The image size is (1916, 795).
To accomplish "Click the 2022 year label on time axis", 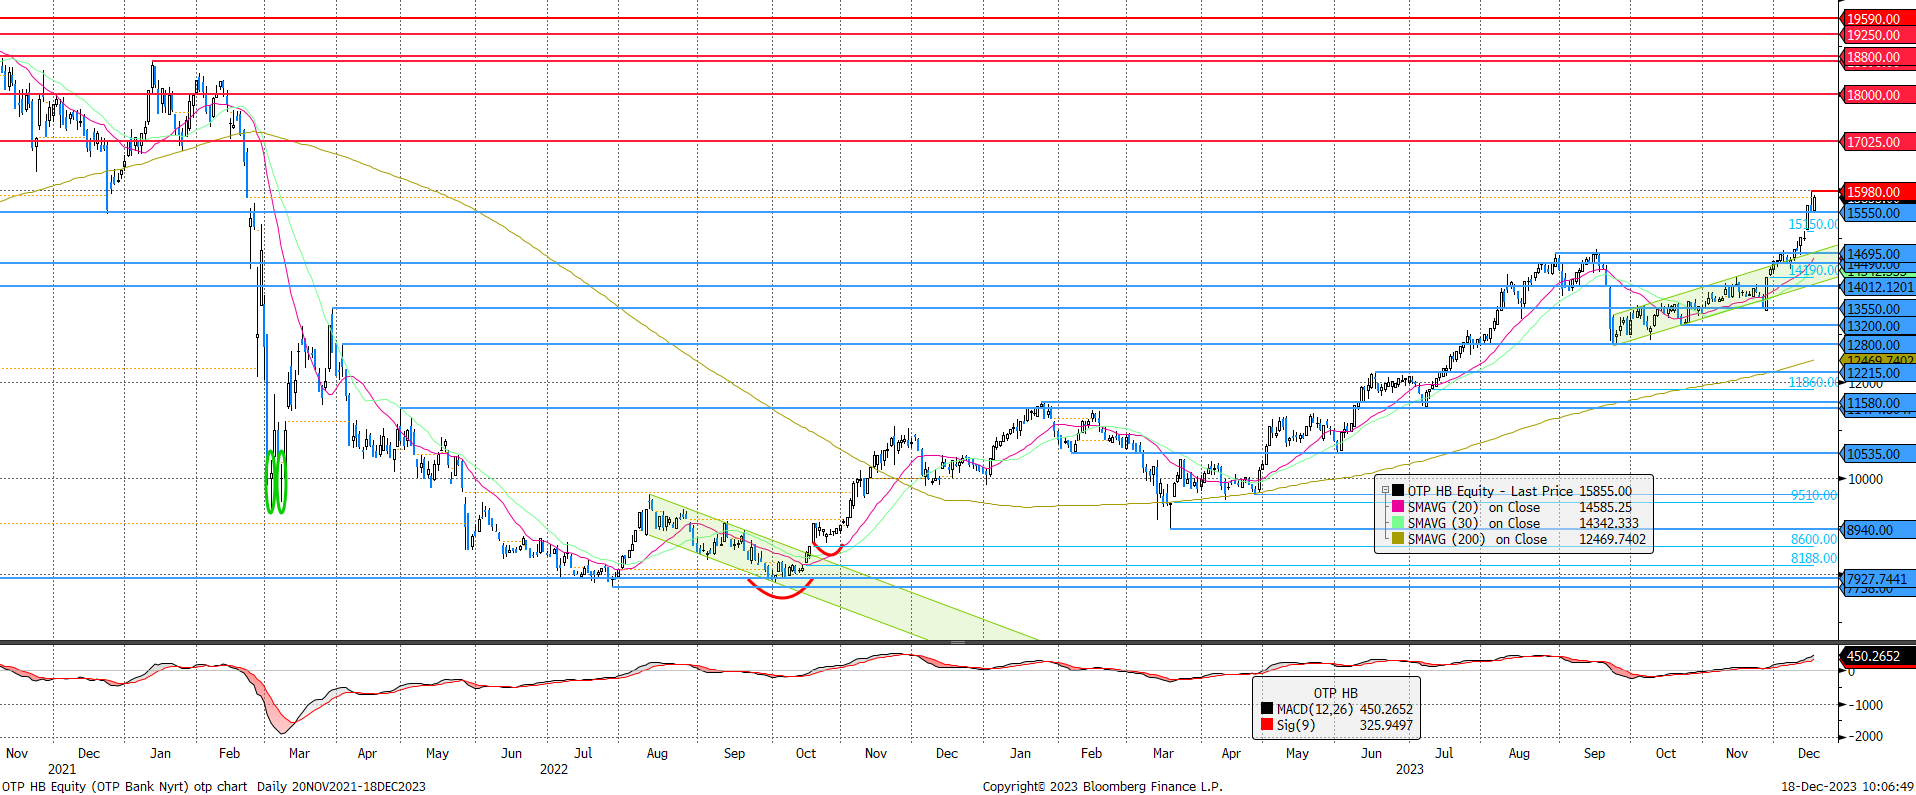I will coord(553,769).
